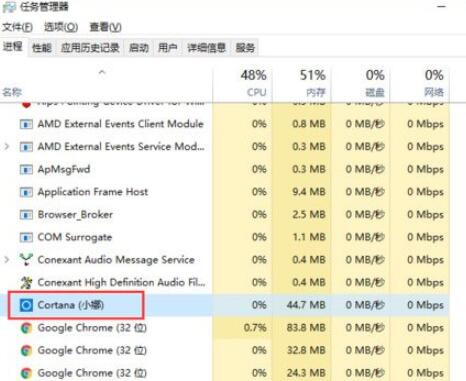The image size is (466, 381).
Task: Click the 9.4 MB memory value
Action: coord(309,192)
